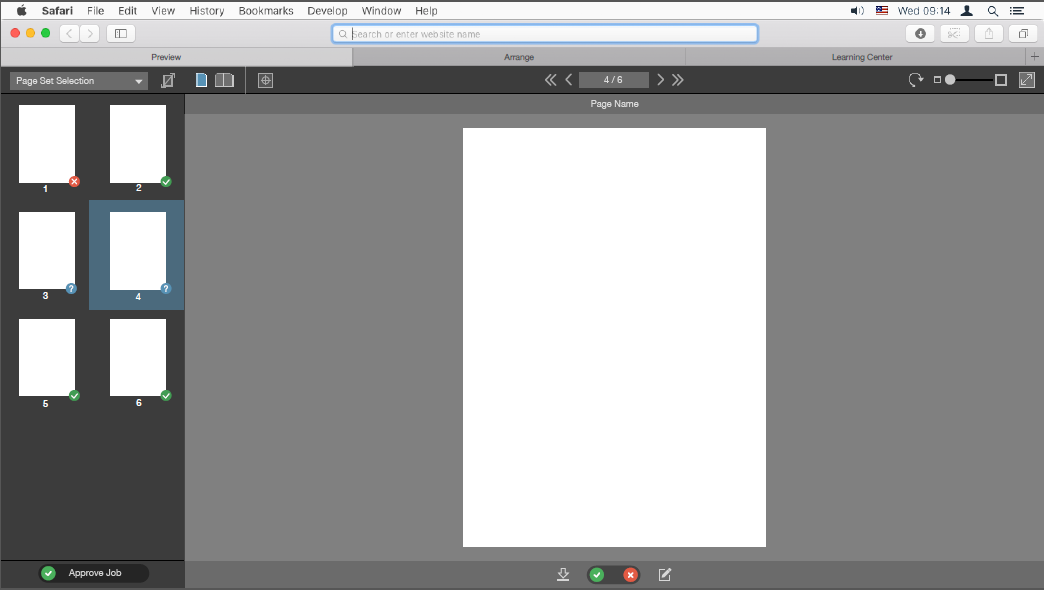This screenshot has width=1044, height=590.
Task: Click the Approve Job button
Action: click(x=93, y=573)
